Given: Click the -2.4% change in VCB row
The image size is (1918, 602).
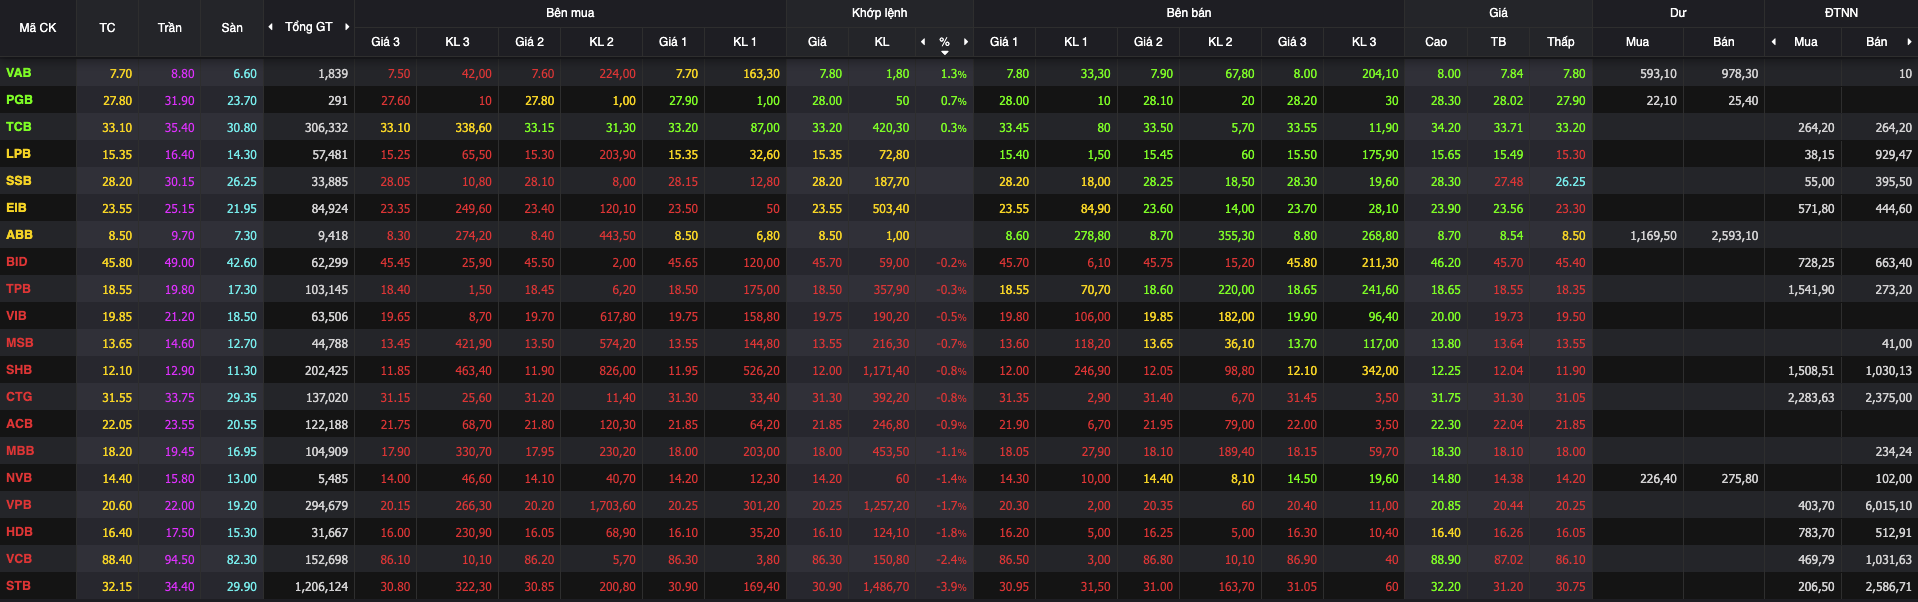Looking at the screenshot, I should (951, 560).
